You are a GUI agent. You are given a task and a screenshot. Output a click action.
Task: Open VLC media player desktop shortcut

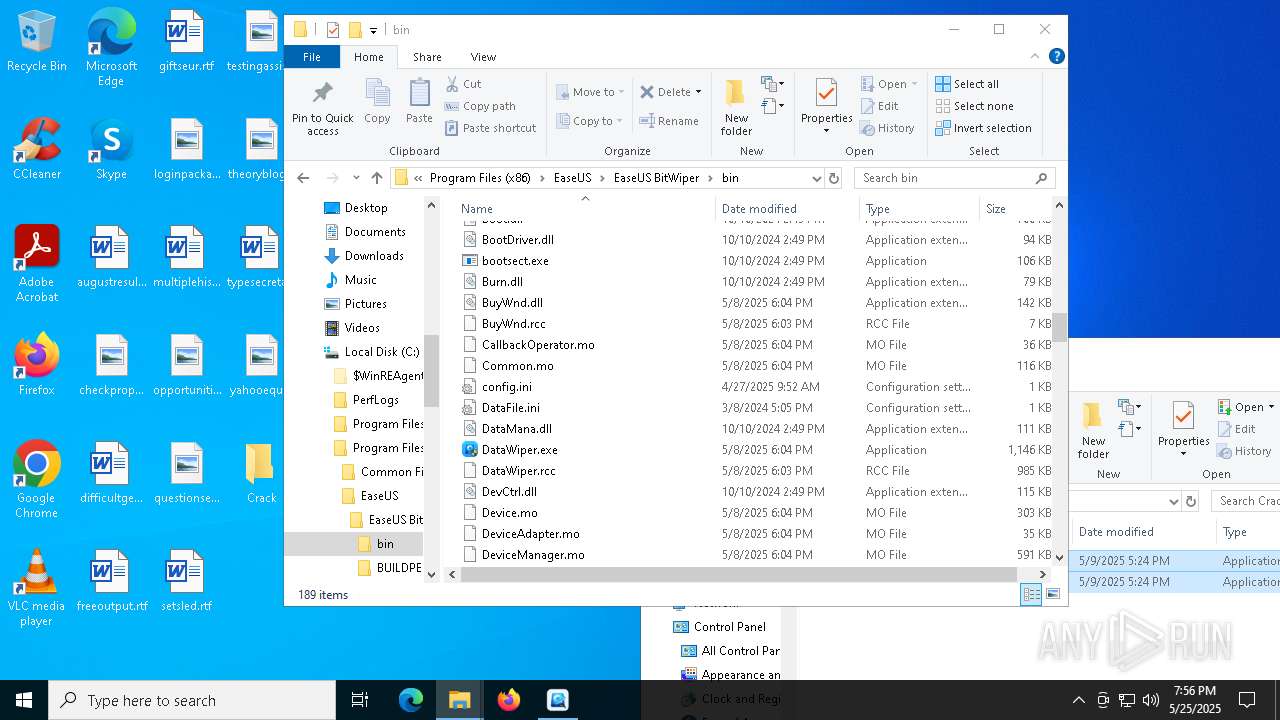click(36, 588)
